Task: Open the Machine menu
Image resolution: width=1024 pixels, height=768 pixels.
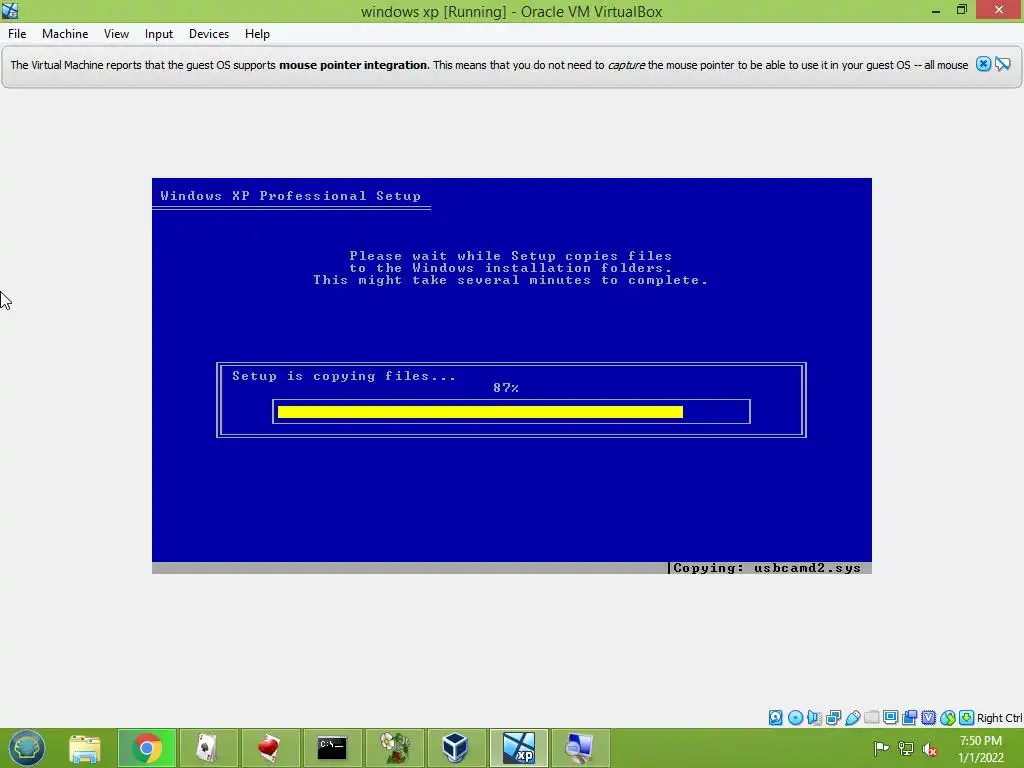Action: click(x=65, y=34)
